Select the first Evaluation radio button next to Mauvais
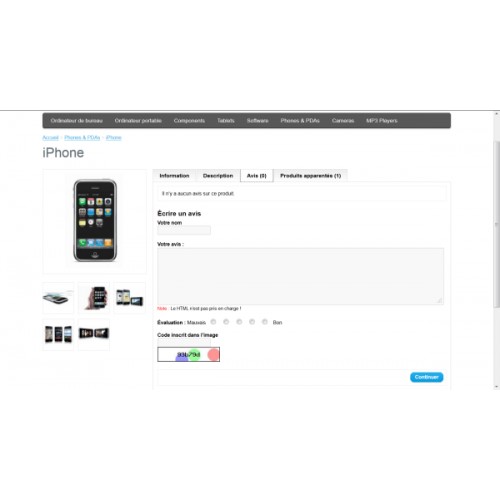 [x=213, y=322]
